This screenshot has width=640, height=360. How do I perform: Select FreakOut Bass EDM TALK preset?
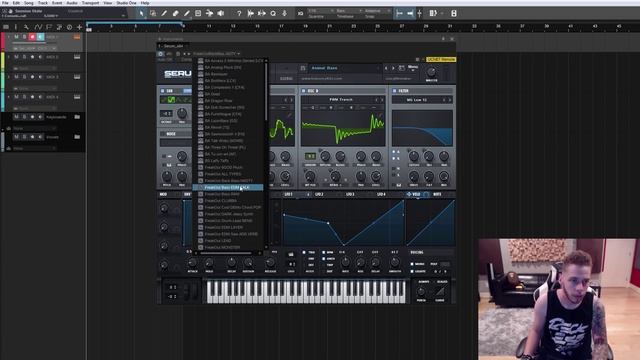pyautogui.click(x=228, y=187)
